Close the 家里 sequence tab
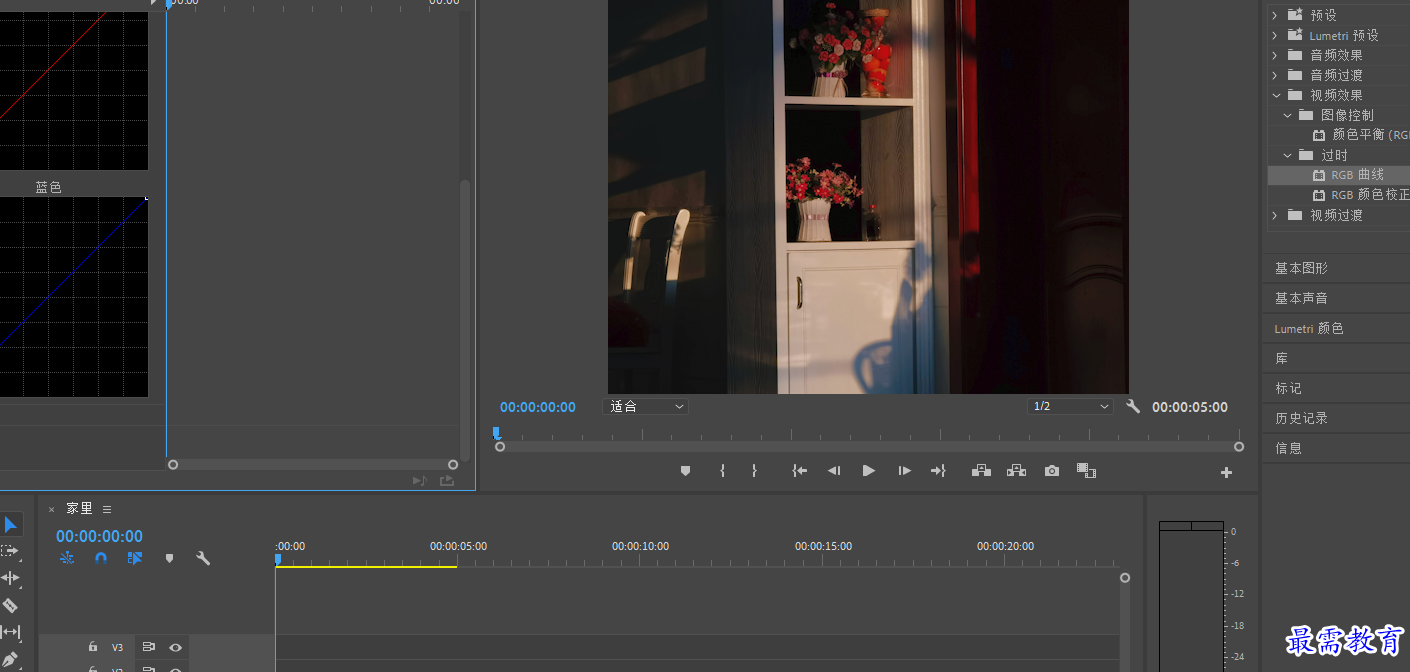Viewport: 1410px width, 672px height. click(x=52, y=509)
